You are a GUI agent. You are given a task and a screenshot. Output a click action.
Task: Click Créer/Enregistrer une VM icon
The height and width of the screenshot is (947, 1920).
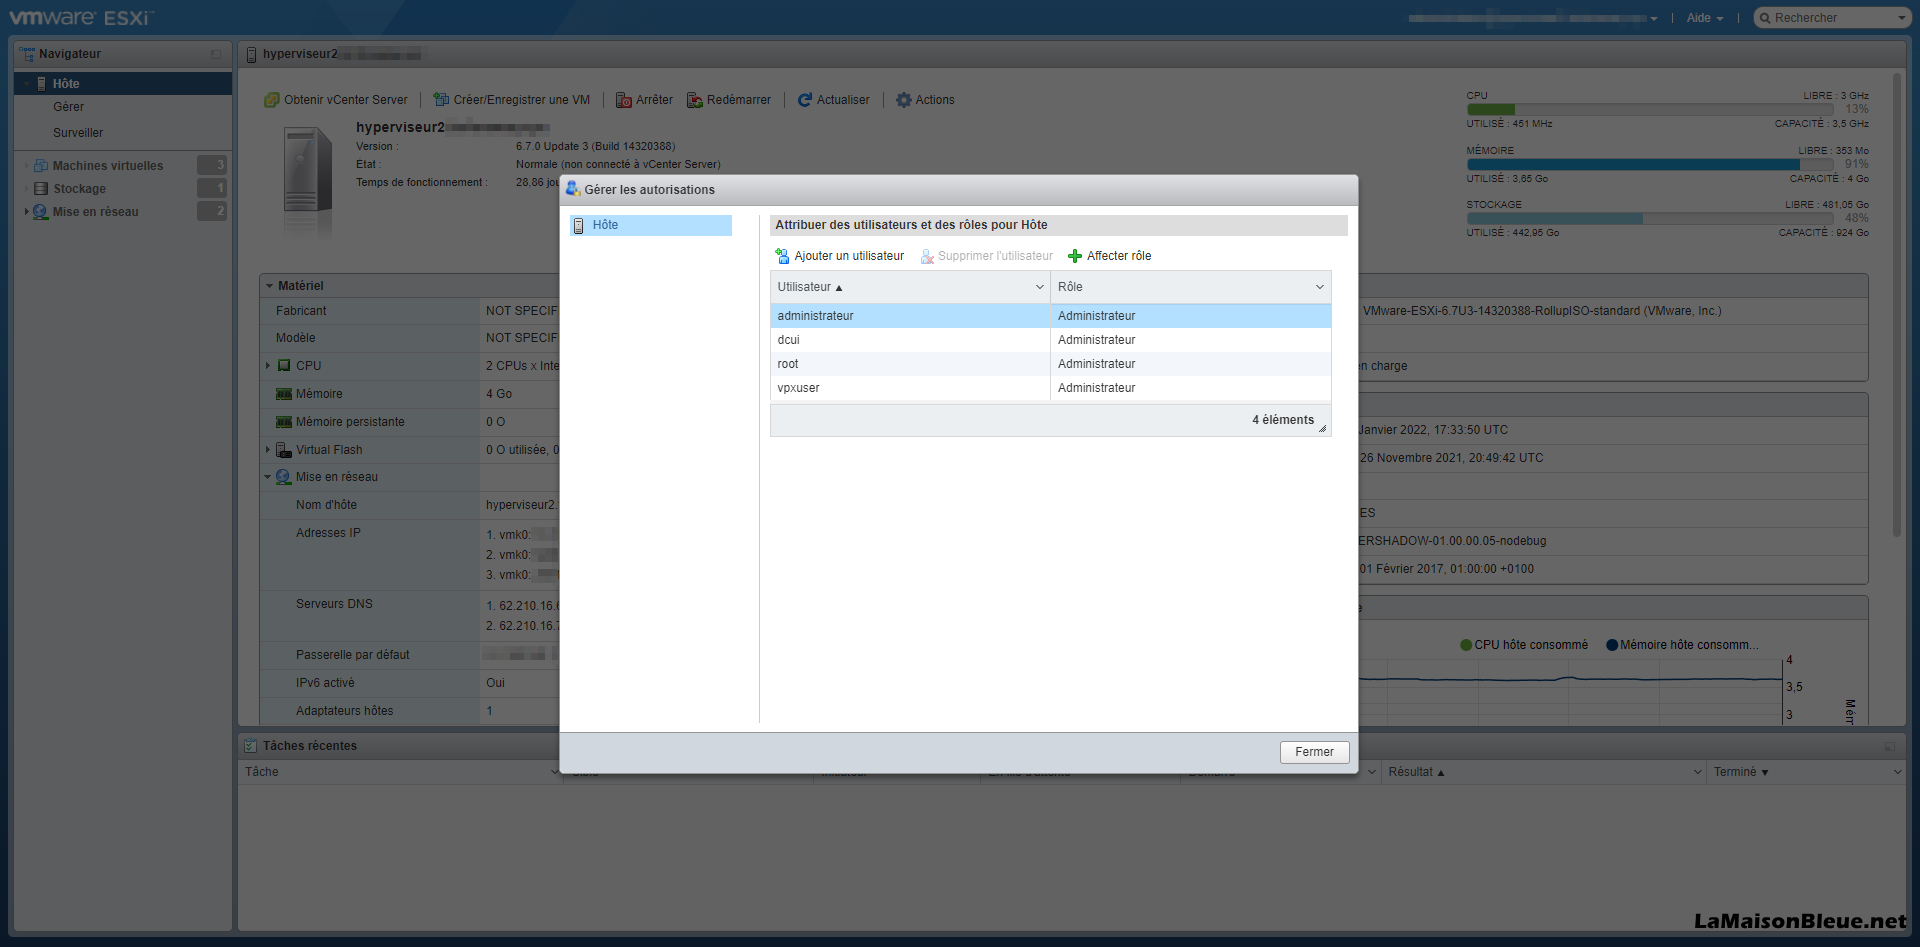tap(441, 100)
